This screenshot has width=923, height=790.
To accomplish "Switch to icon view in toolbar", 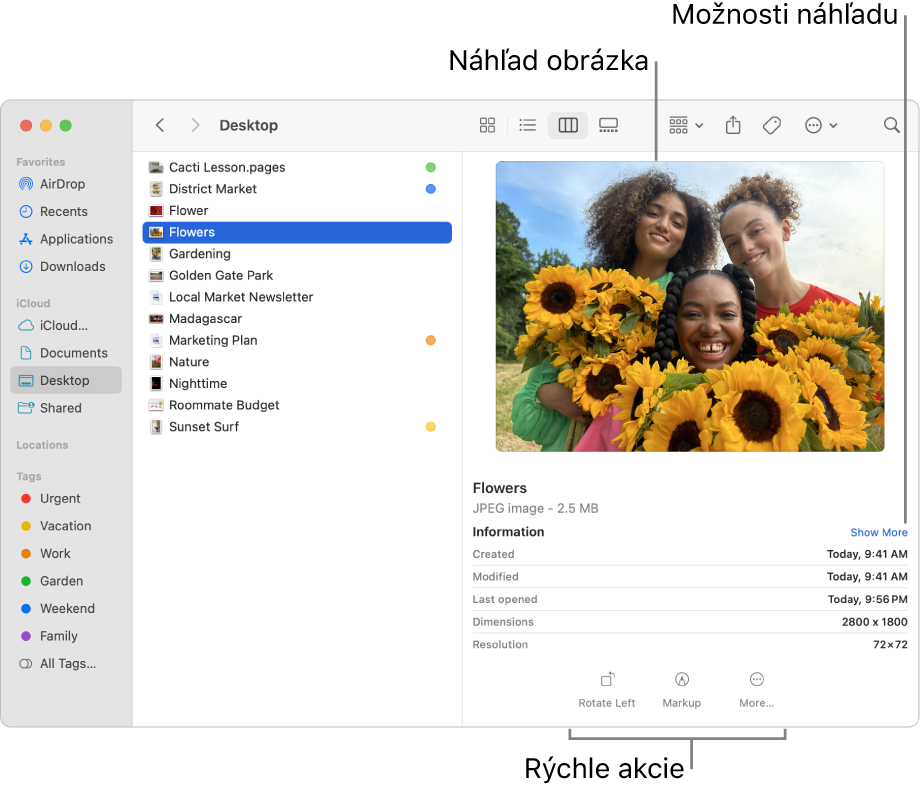I will 487,125.
